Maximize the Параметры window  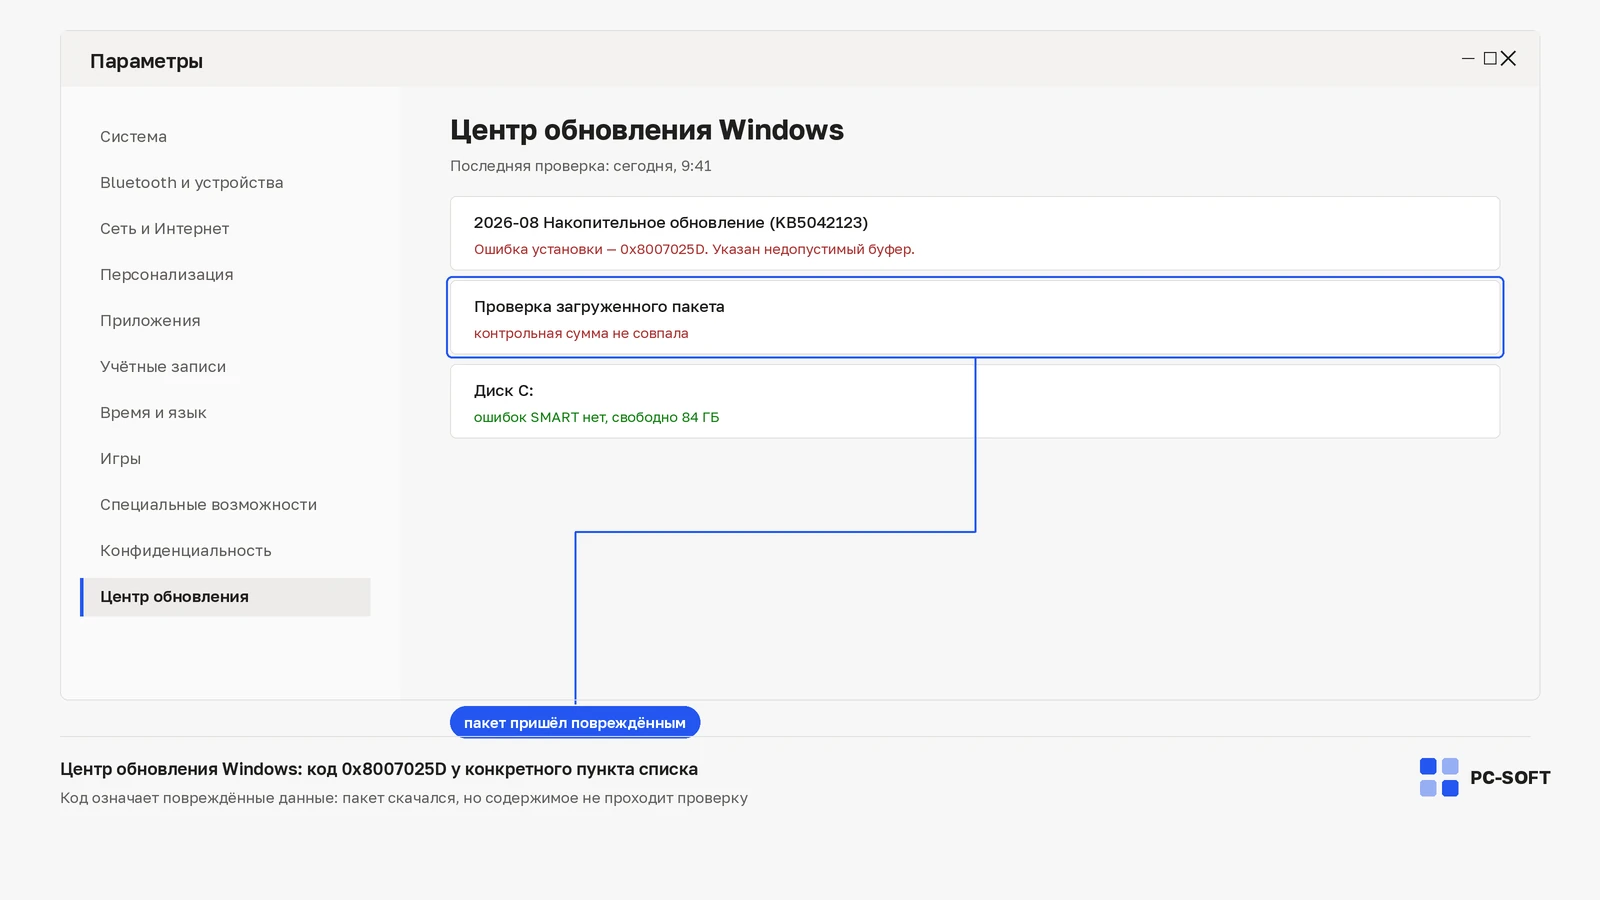[x=1490, y=59]
